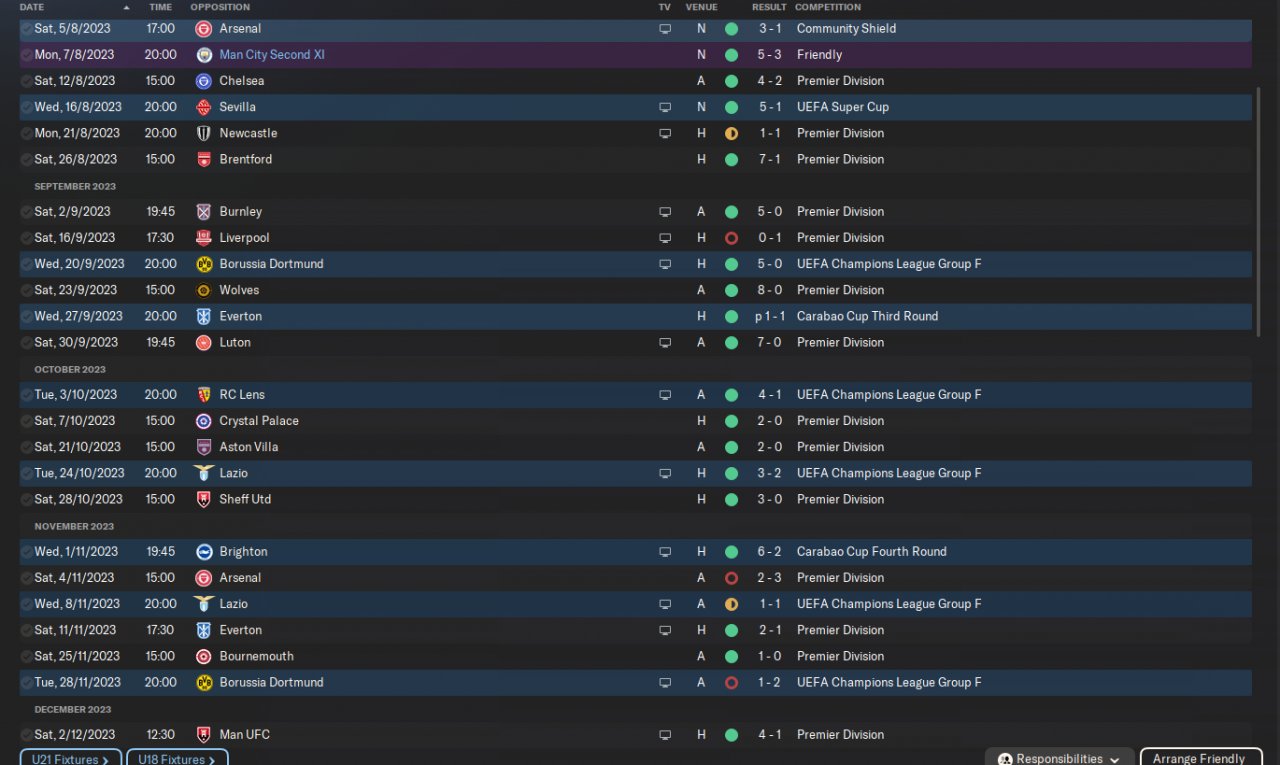Image resolution: width=1280 pixels, height=765 pixels.
Task: Click the red loss circle for Arsenal 2-3
Action: point(731,578)
